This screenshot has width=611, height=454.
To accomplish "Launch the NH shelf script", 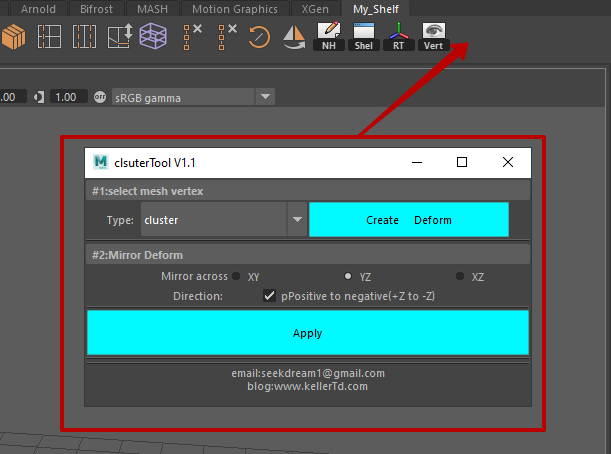I will [x=329, y=37].
